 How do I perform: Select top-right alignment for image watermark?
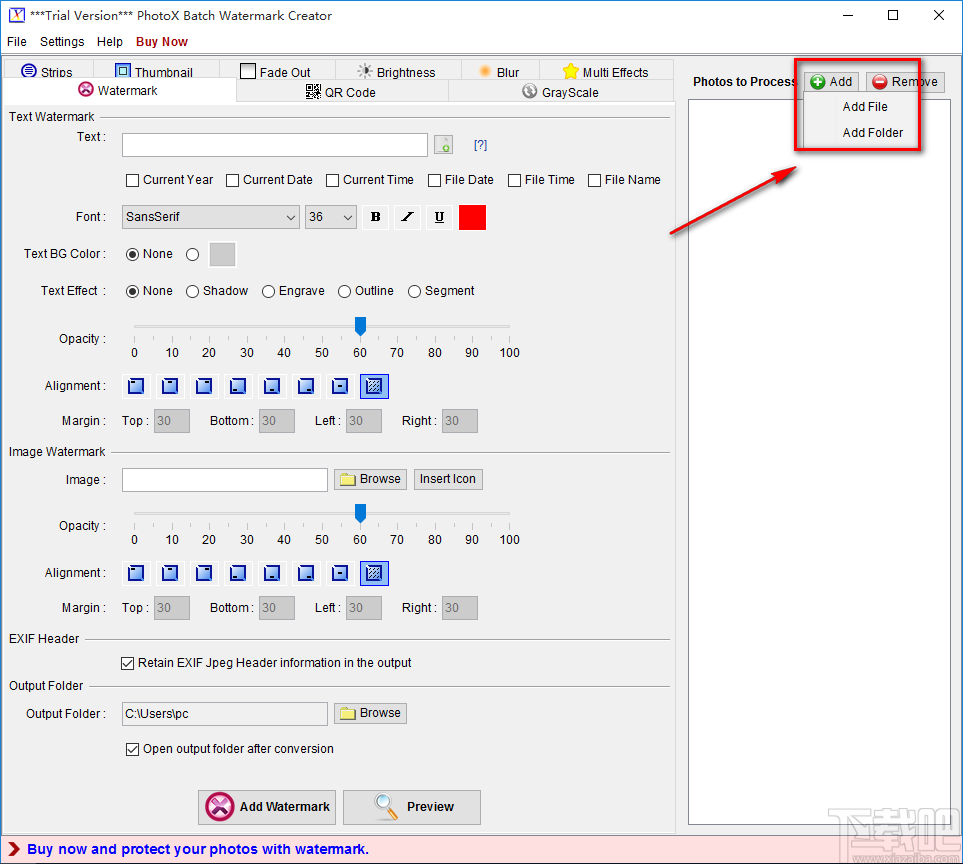click(204, 573)
